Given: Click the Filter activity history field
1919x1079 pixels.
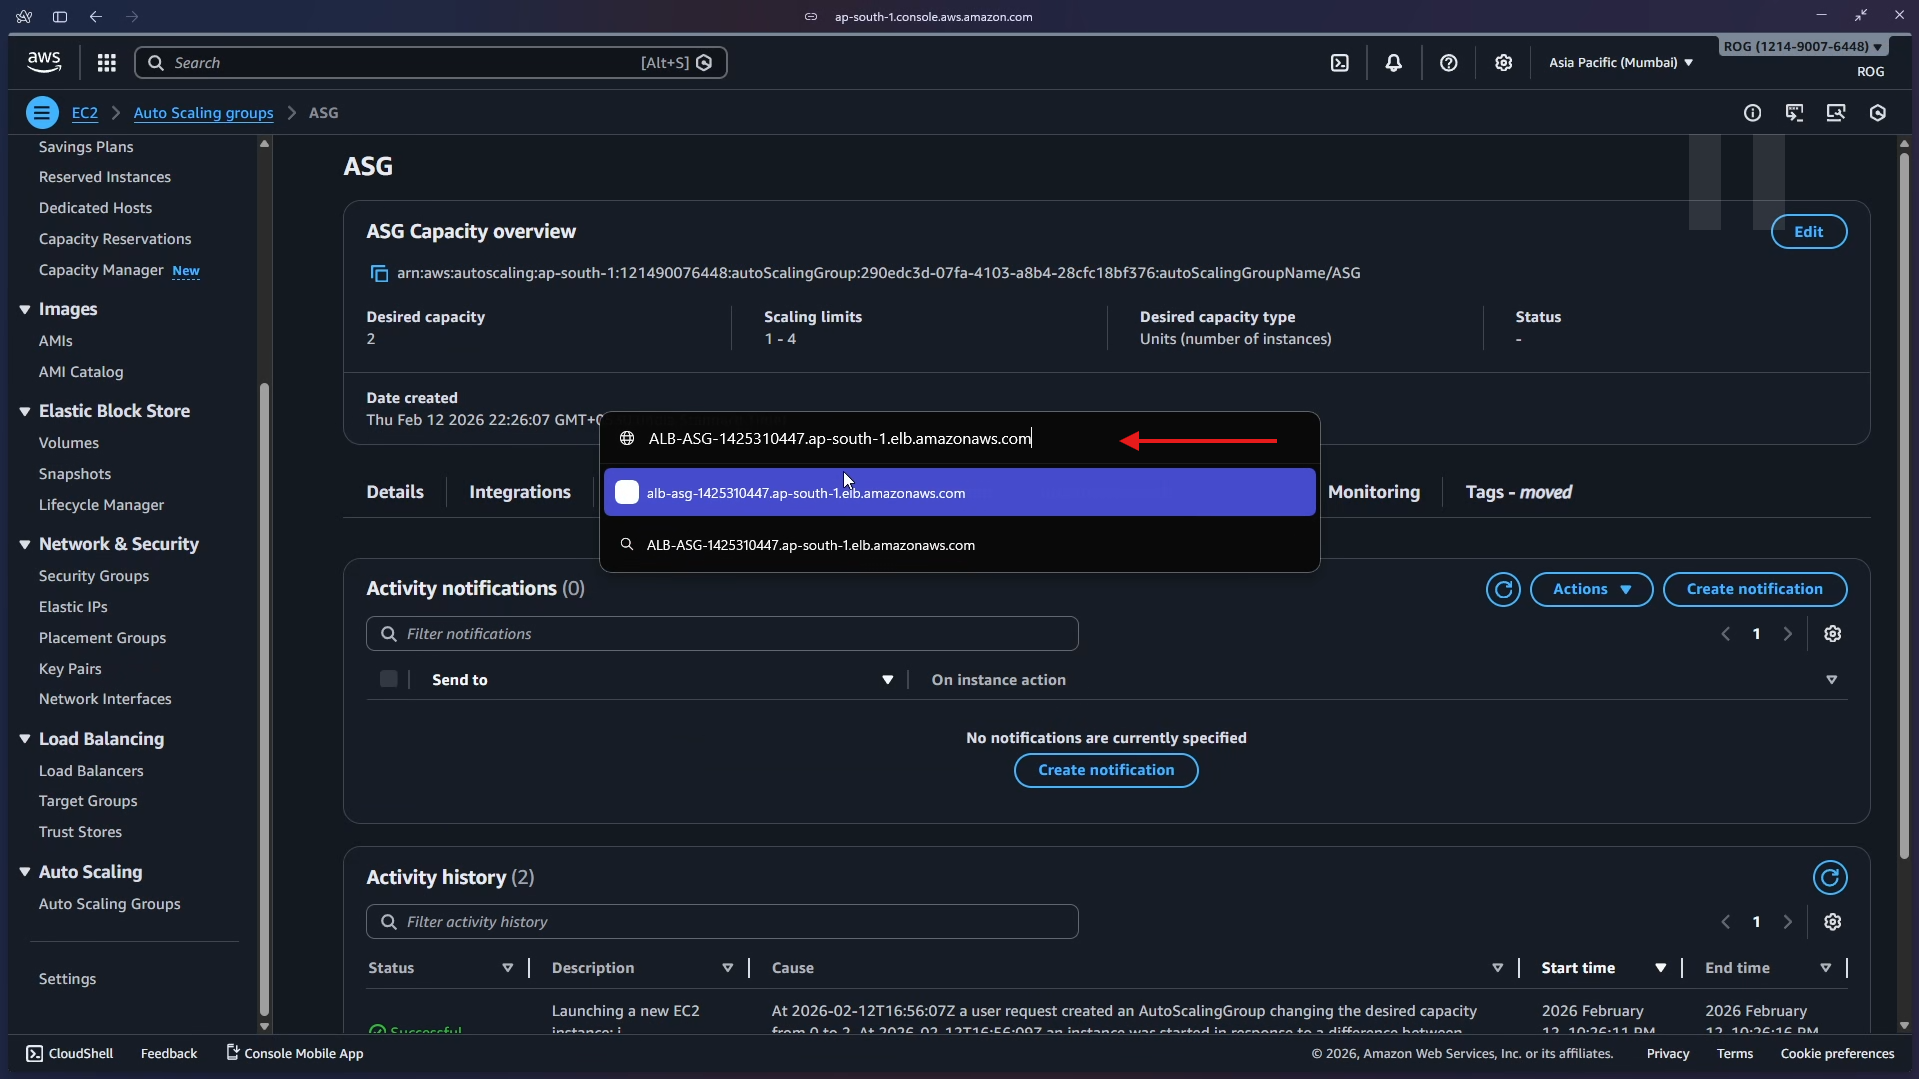Looking at the screenshot, I should (722, 921).
